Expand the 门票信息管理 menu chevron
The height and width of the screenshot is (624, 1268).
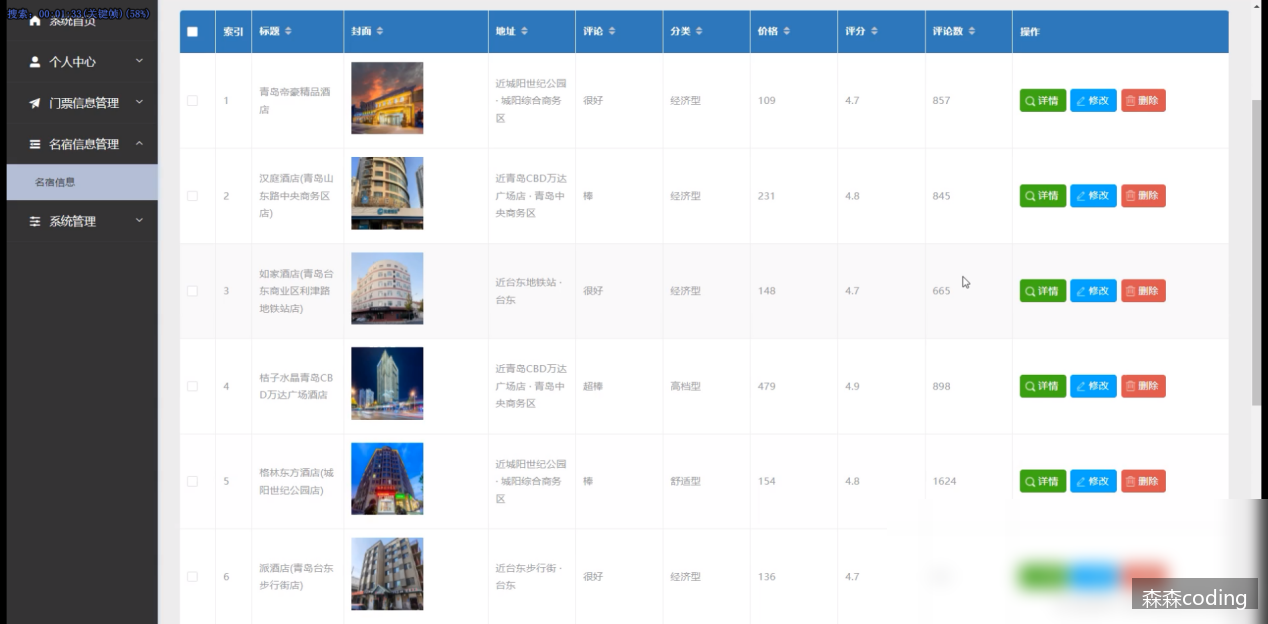(x=139, y=102)
